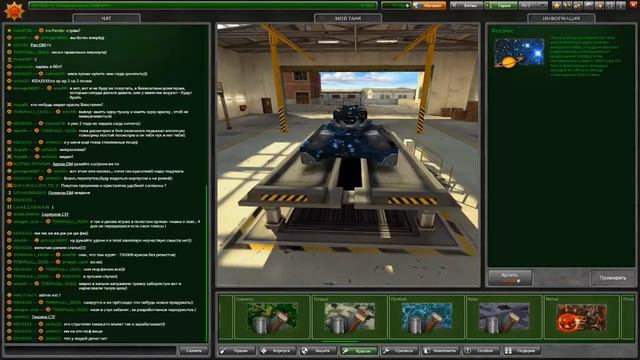The width and height of the screenshot is (640, 360).
Task: Click the 'Арена DM' battle link in chat
Action: [x=62, y=164]
